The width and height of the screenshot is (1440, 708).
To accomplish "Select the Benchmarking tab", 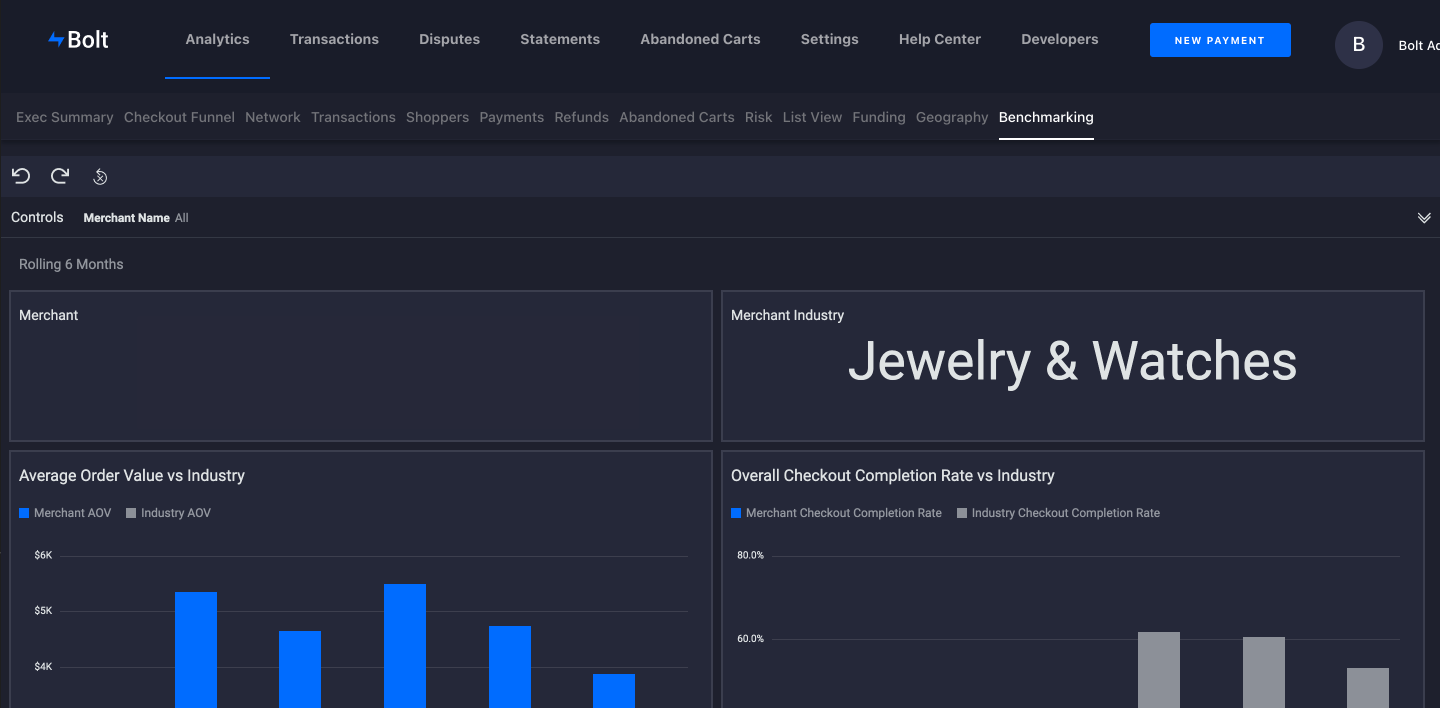I will (1046, 117).
